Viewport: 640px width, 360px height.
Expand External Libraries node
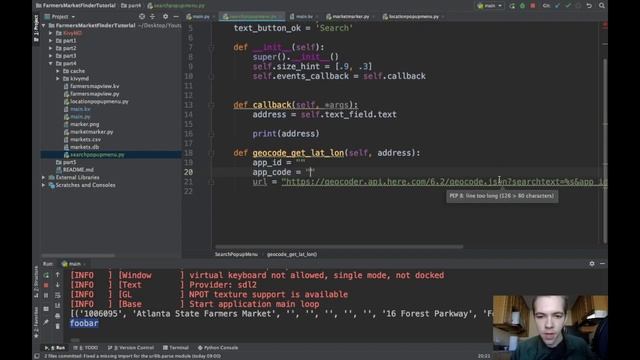point(44,178)
